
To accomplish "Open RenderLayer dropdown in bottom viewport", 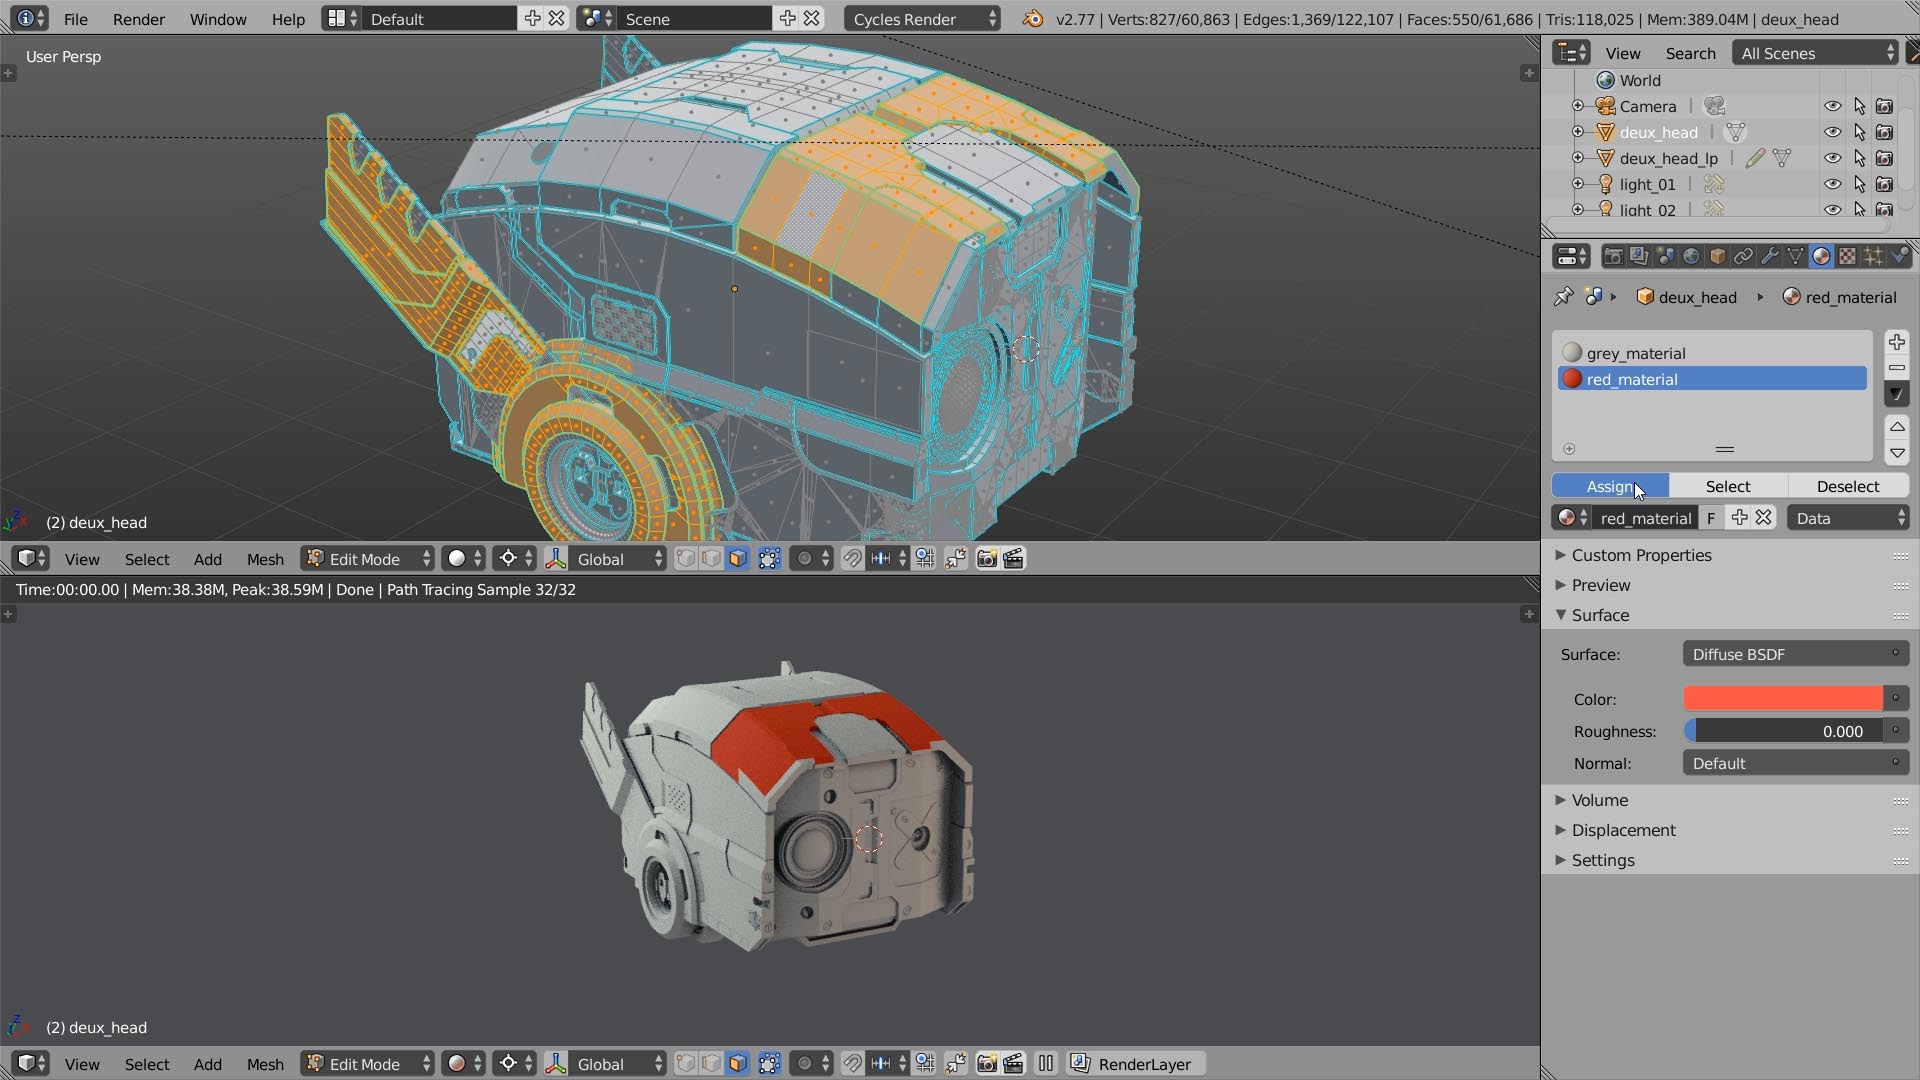I will point(1136,1064).
